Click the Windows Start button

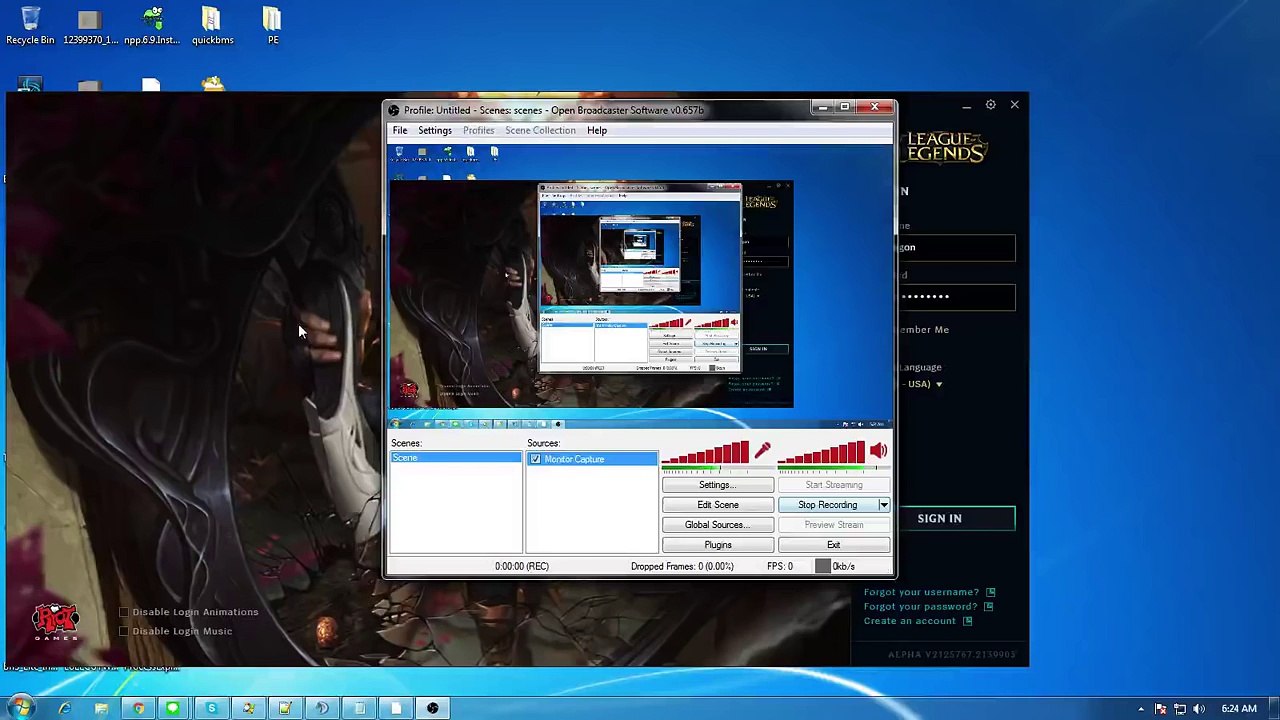tap(20, 708)
